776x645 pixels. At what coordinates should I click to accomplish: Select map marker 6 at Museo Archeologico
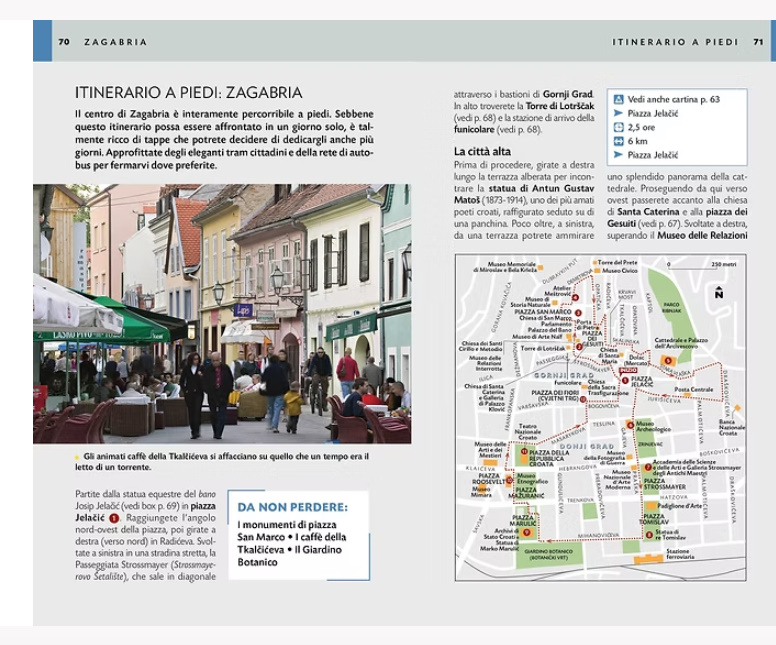630,425
